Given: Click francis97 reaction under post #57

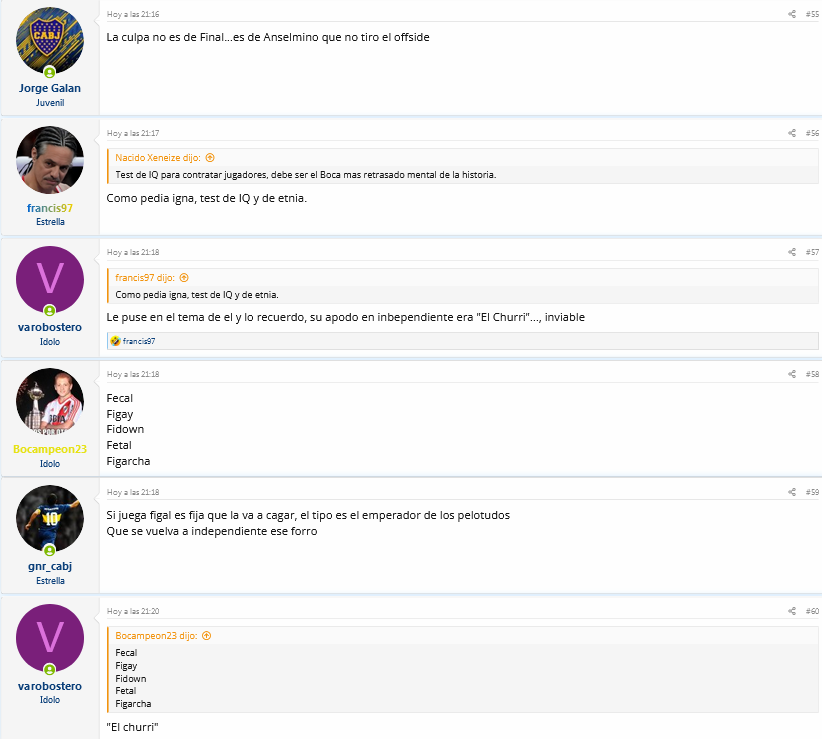Looking at the screenshot, I should coord(139,341).
